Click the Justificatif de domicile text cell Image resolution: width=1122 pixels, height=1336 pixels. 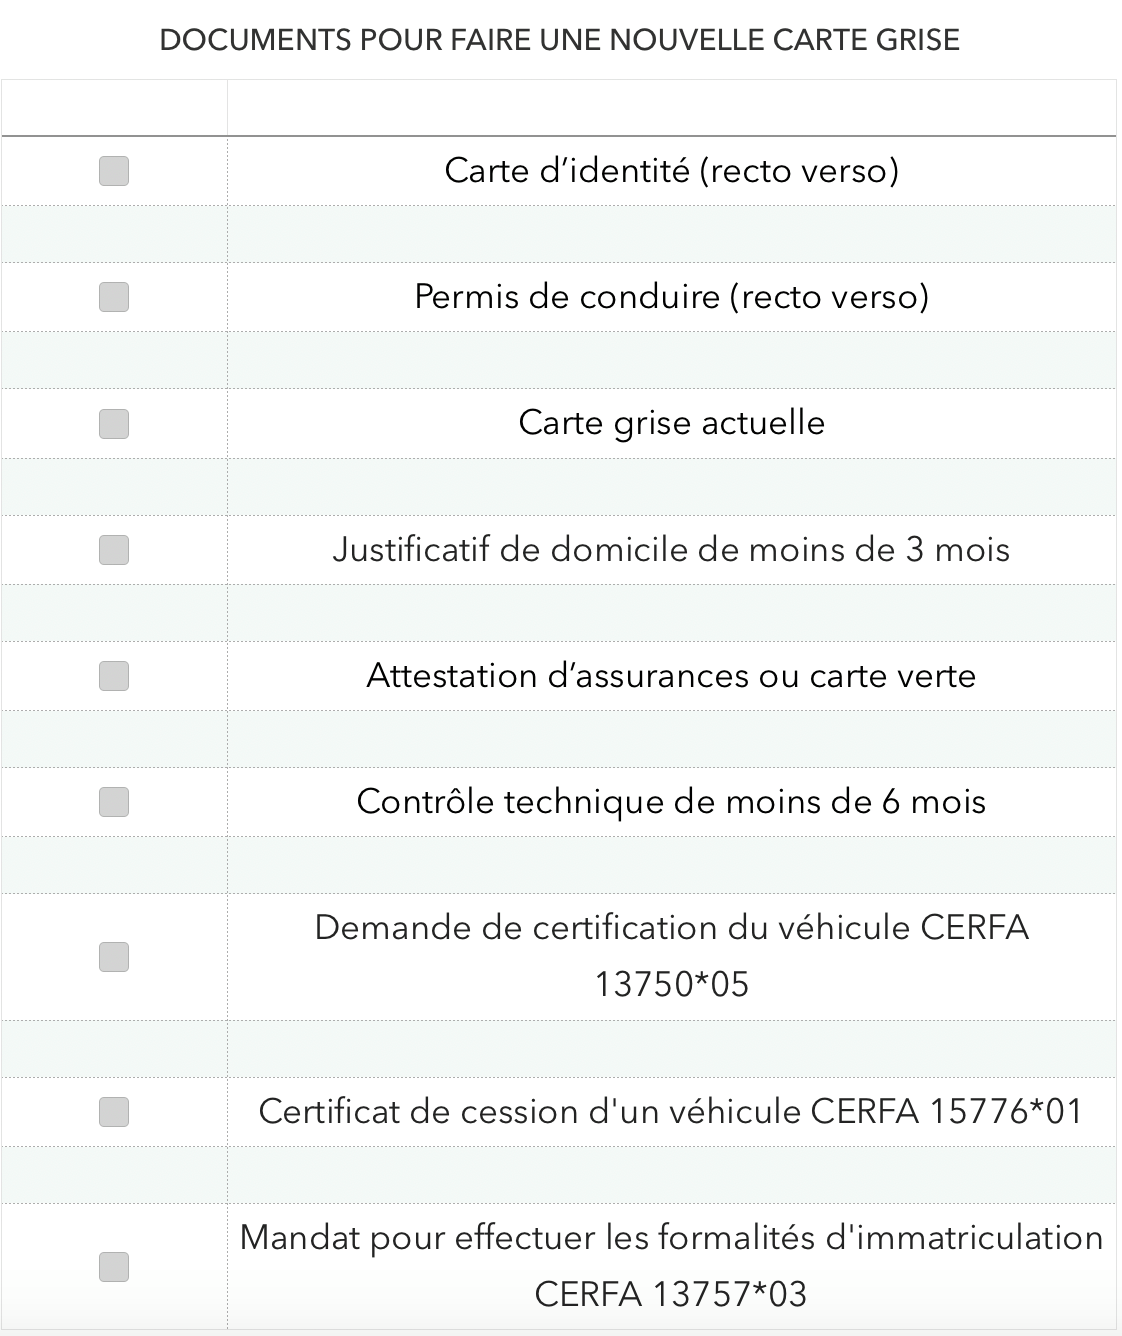pos(672,549)
